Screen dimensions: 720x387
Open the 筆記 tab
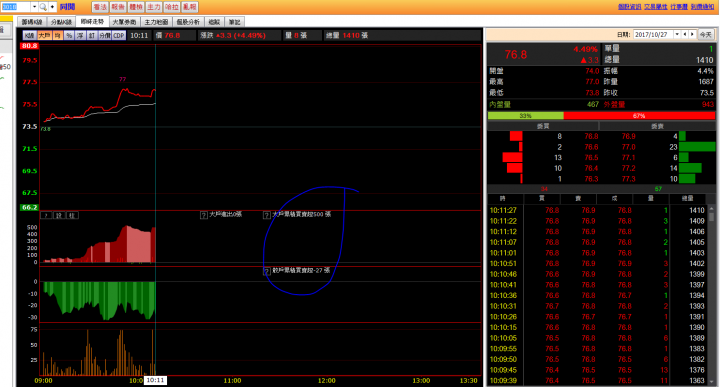click(235, 22)
